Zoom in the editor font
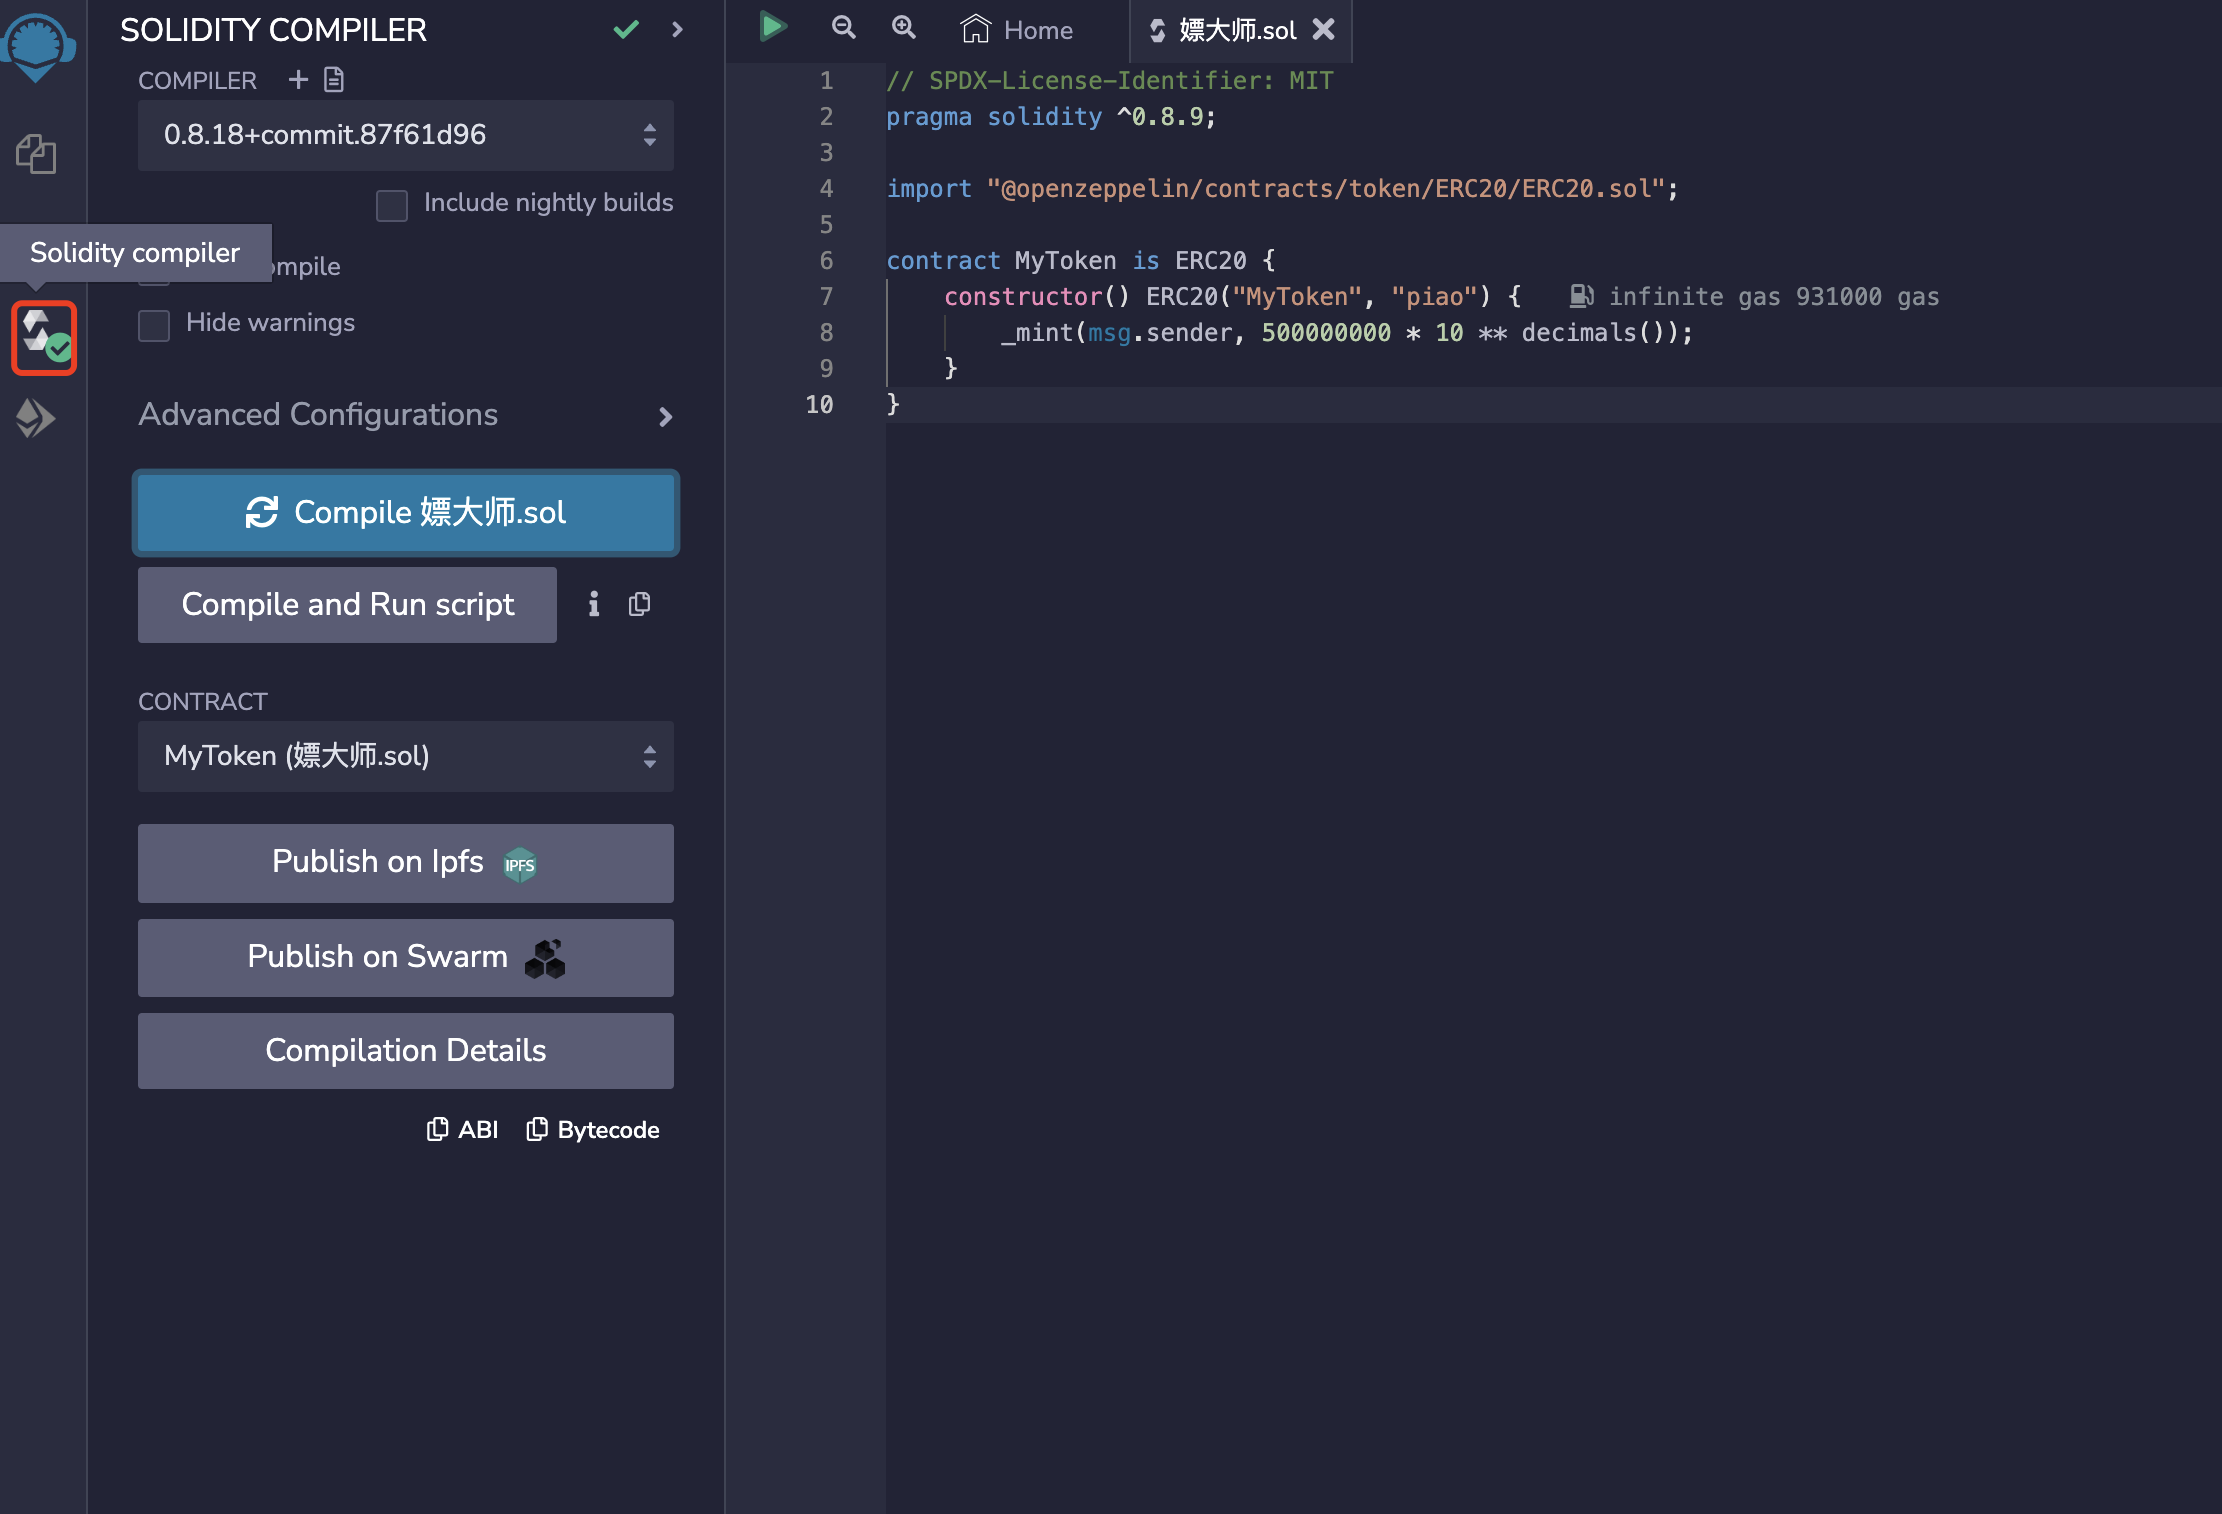 [x=904, y=28]
